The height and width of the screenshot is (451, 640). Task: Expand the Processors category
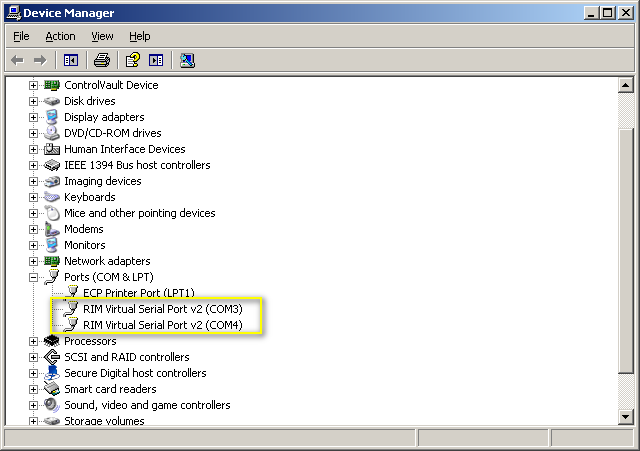33,341
